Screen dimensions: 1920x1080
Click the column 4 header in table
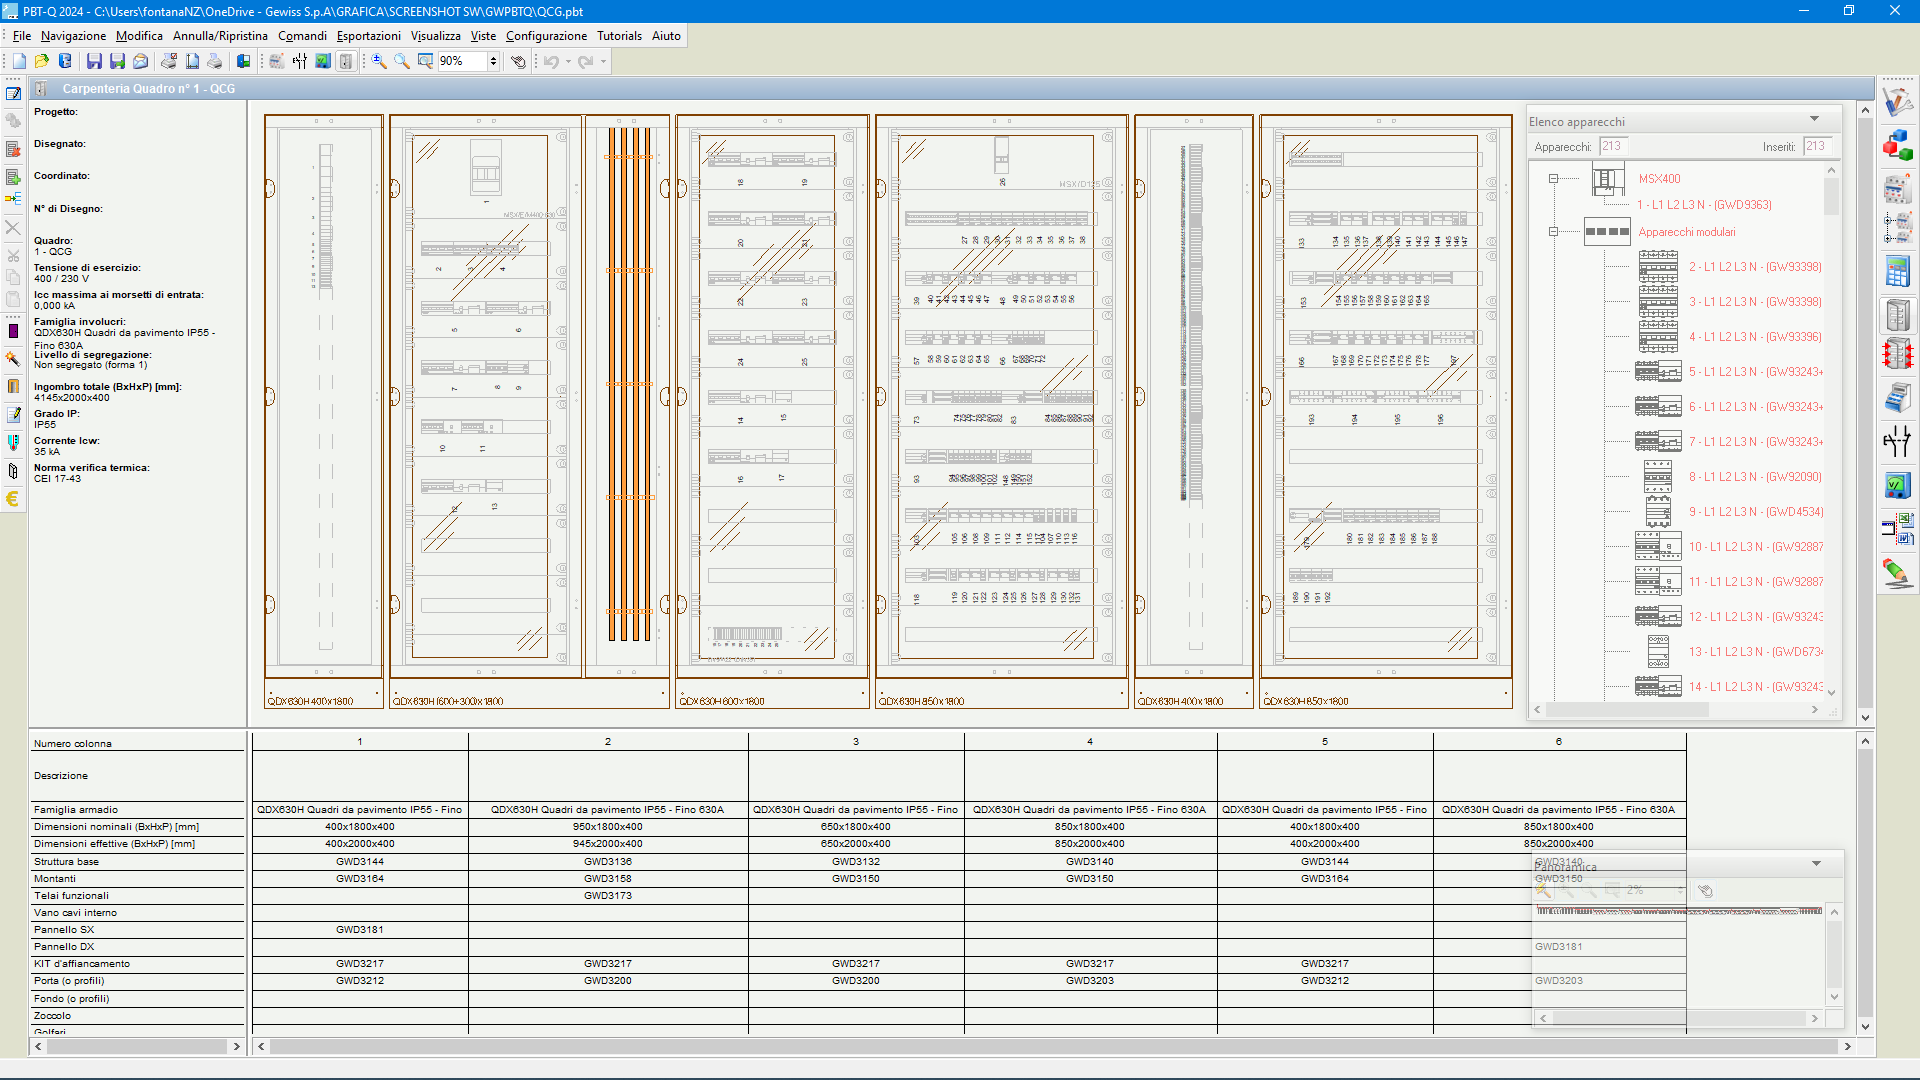tap(1090, 742)
